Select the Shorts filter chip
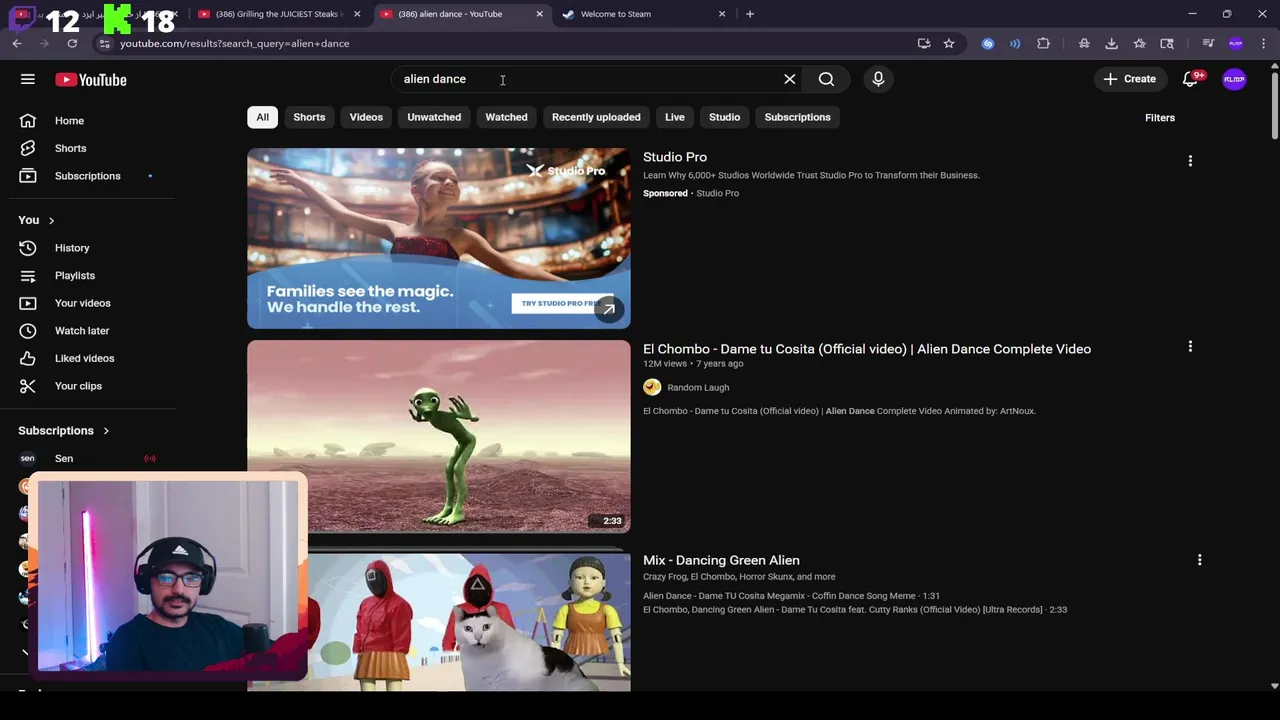The height and width of the screenshot is (720, 1280). click(309, 117)
